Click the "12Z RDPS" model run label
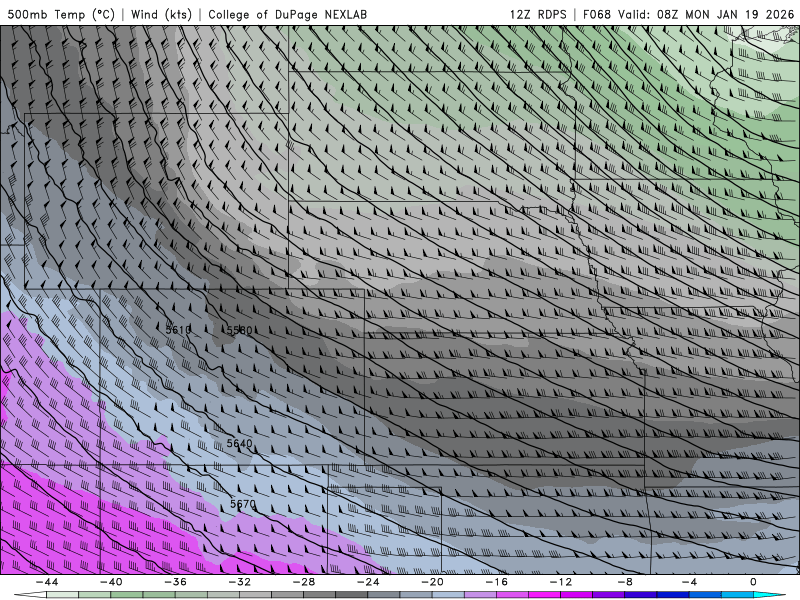The image size is (800, 600). (538, 14)
